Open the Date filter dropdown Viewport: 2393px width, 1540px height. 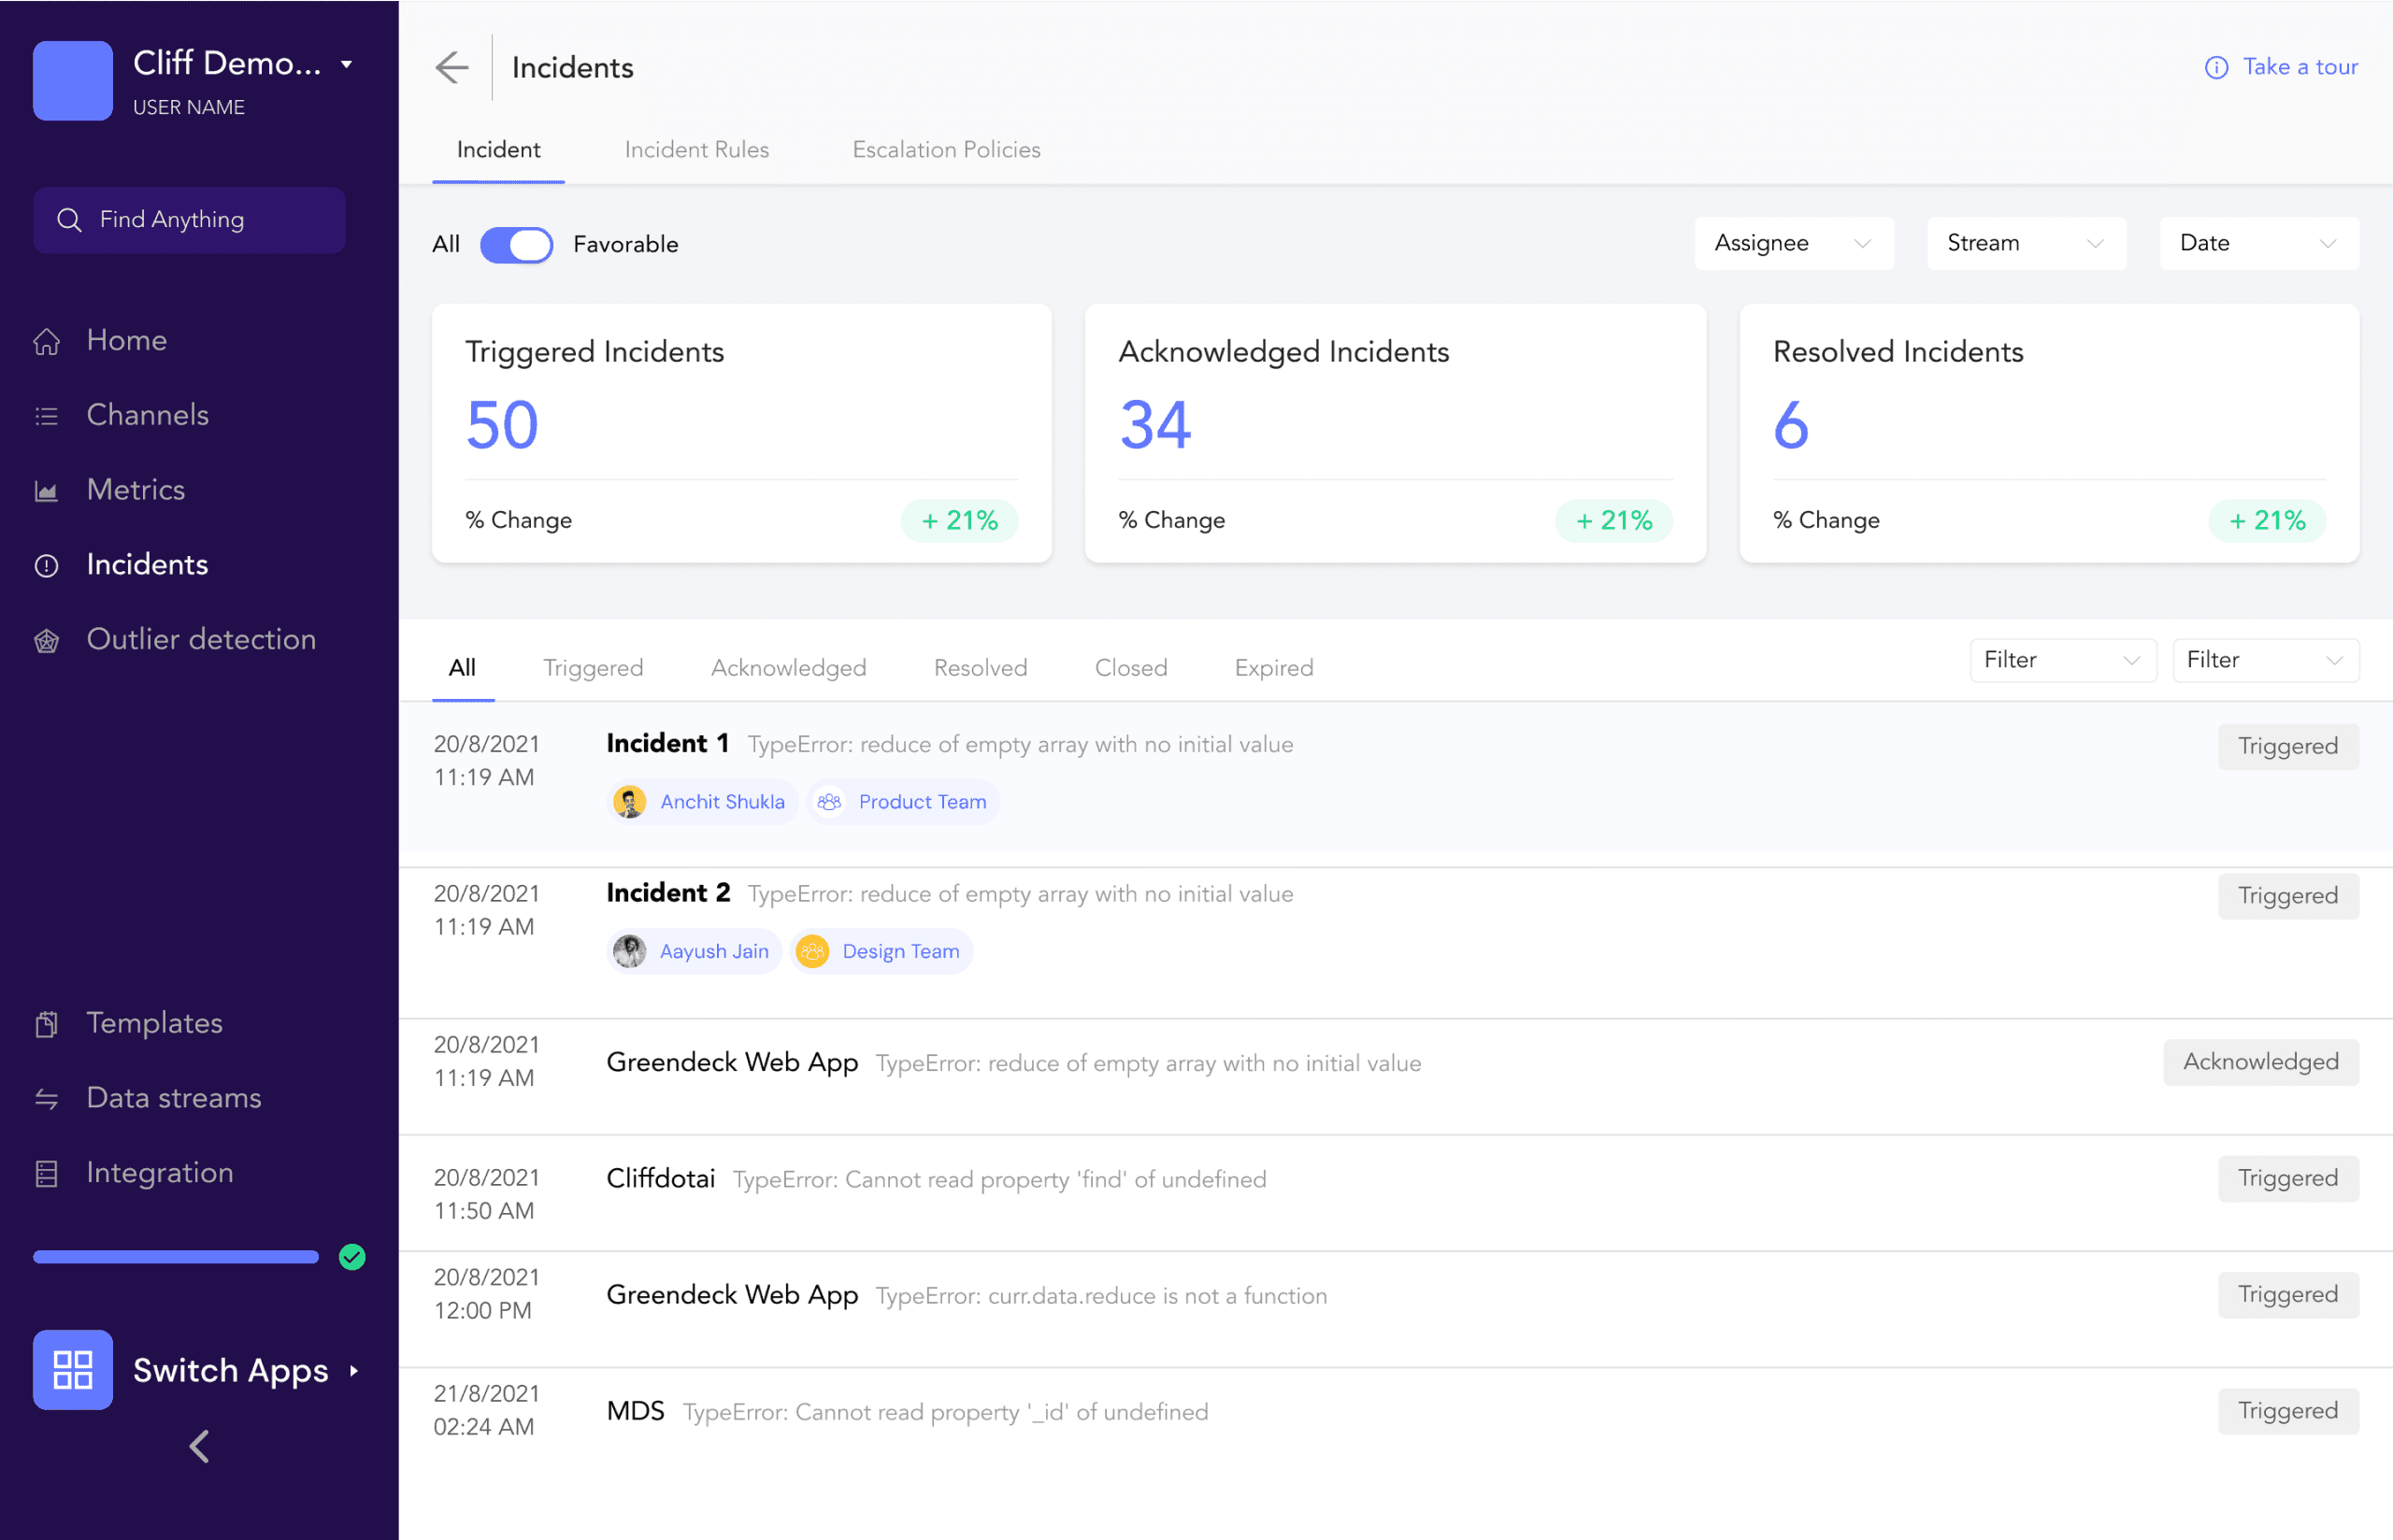tap(2258, 243)
